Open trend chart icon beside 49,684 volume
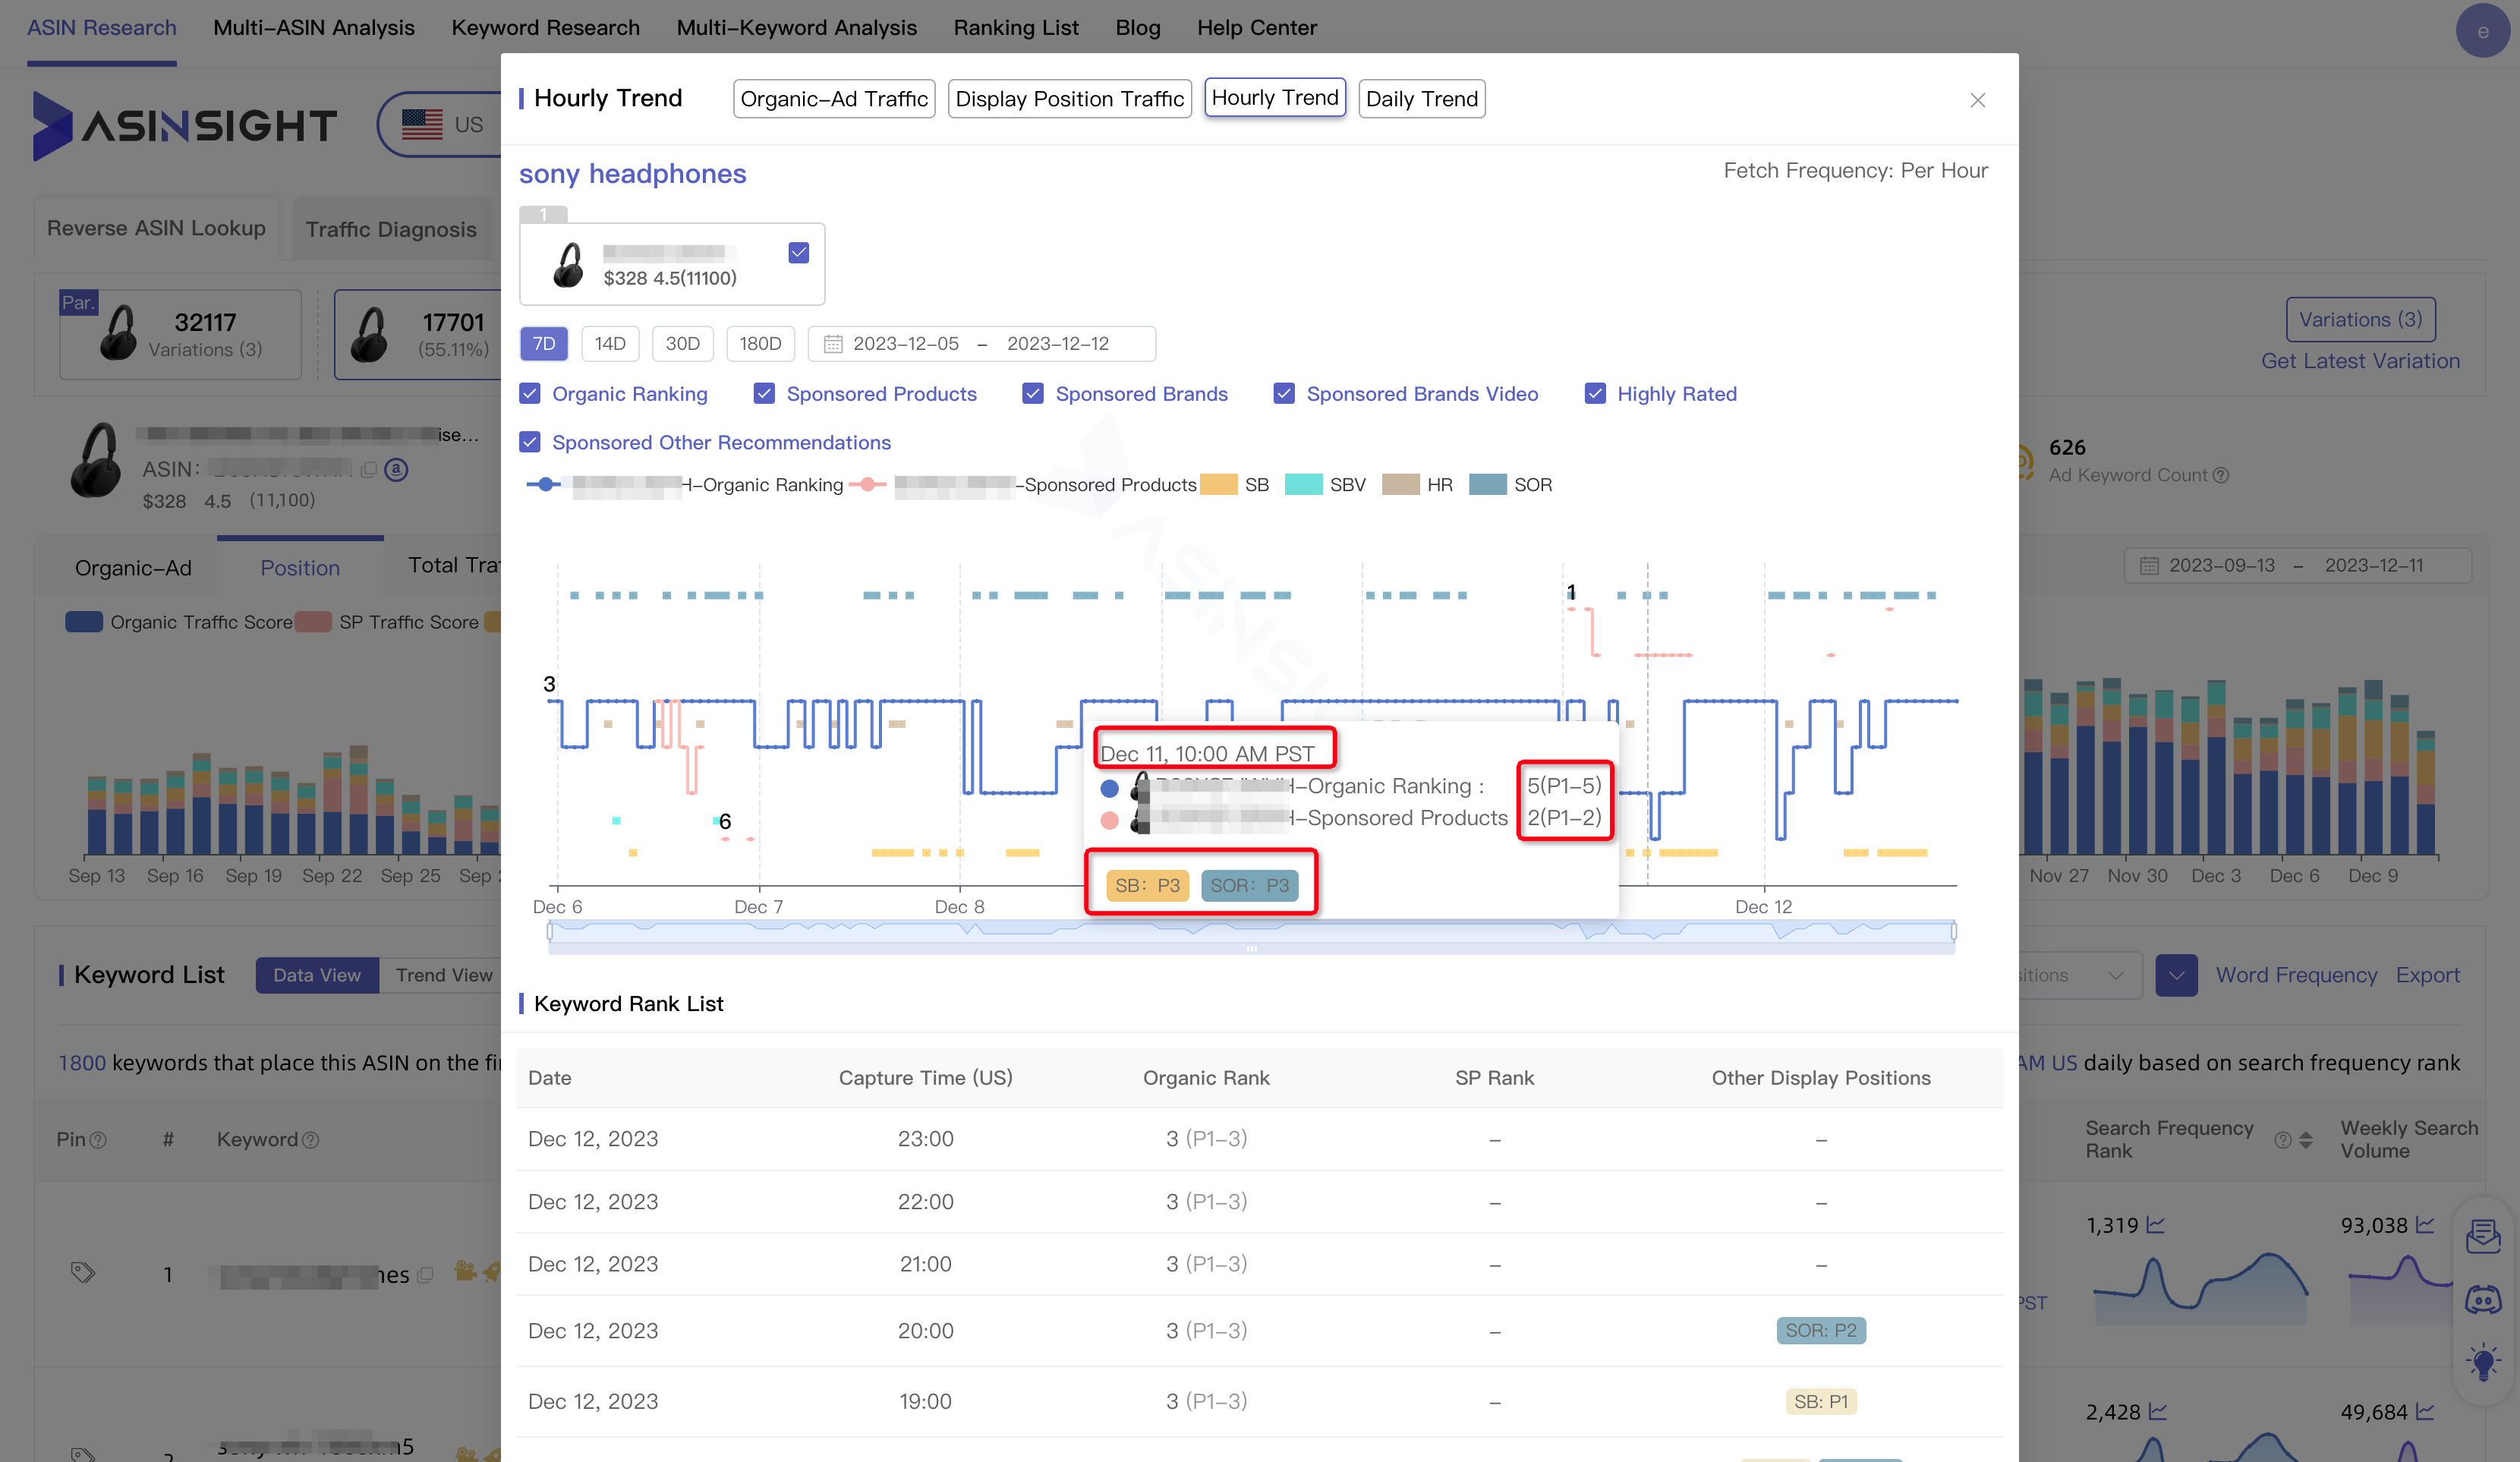The image size is (2520, 1462). coord(2425,1412)
